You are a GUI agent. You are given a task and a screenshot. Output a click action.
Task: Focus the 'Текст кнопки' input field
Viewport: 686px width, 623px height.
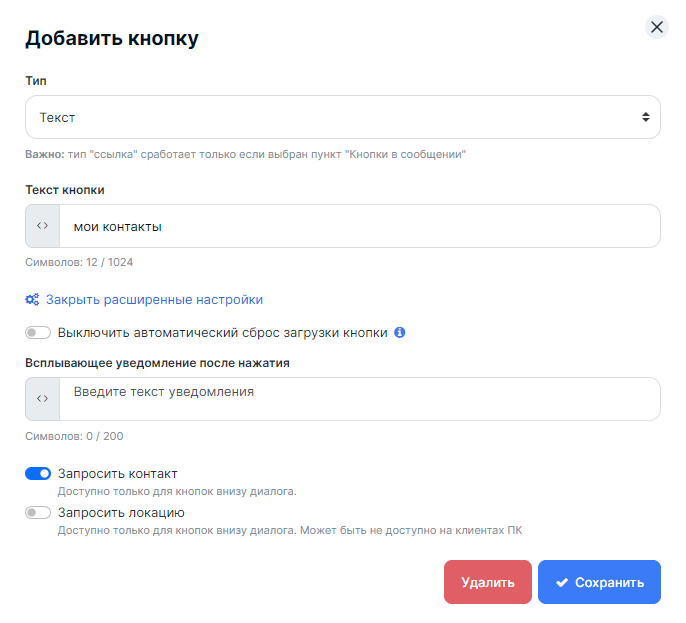[x=360, y=226]
